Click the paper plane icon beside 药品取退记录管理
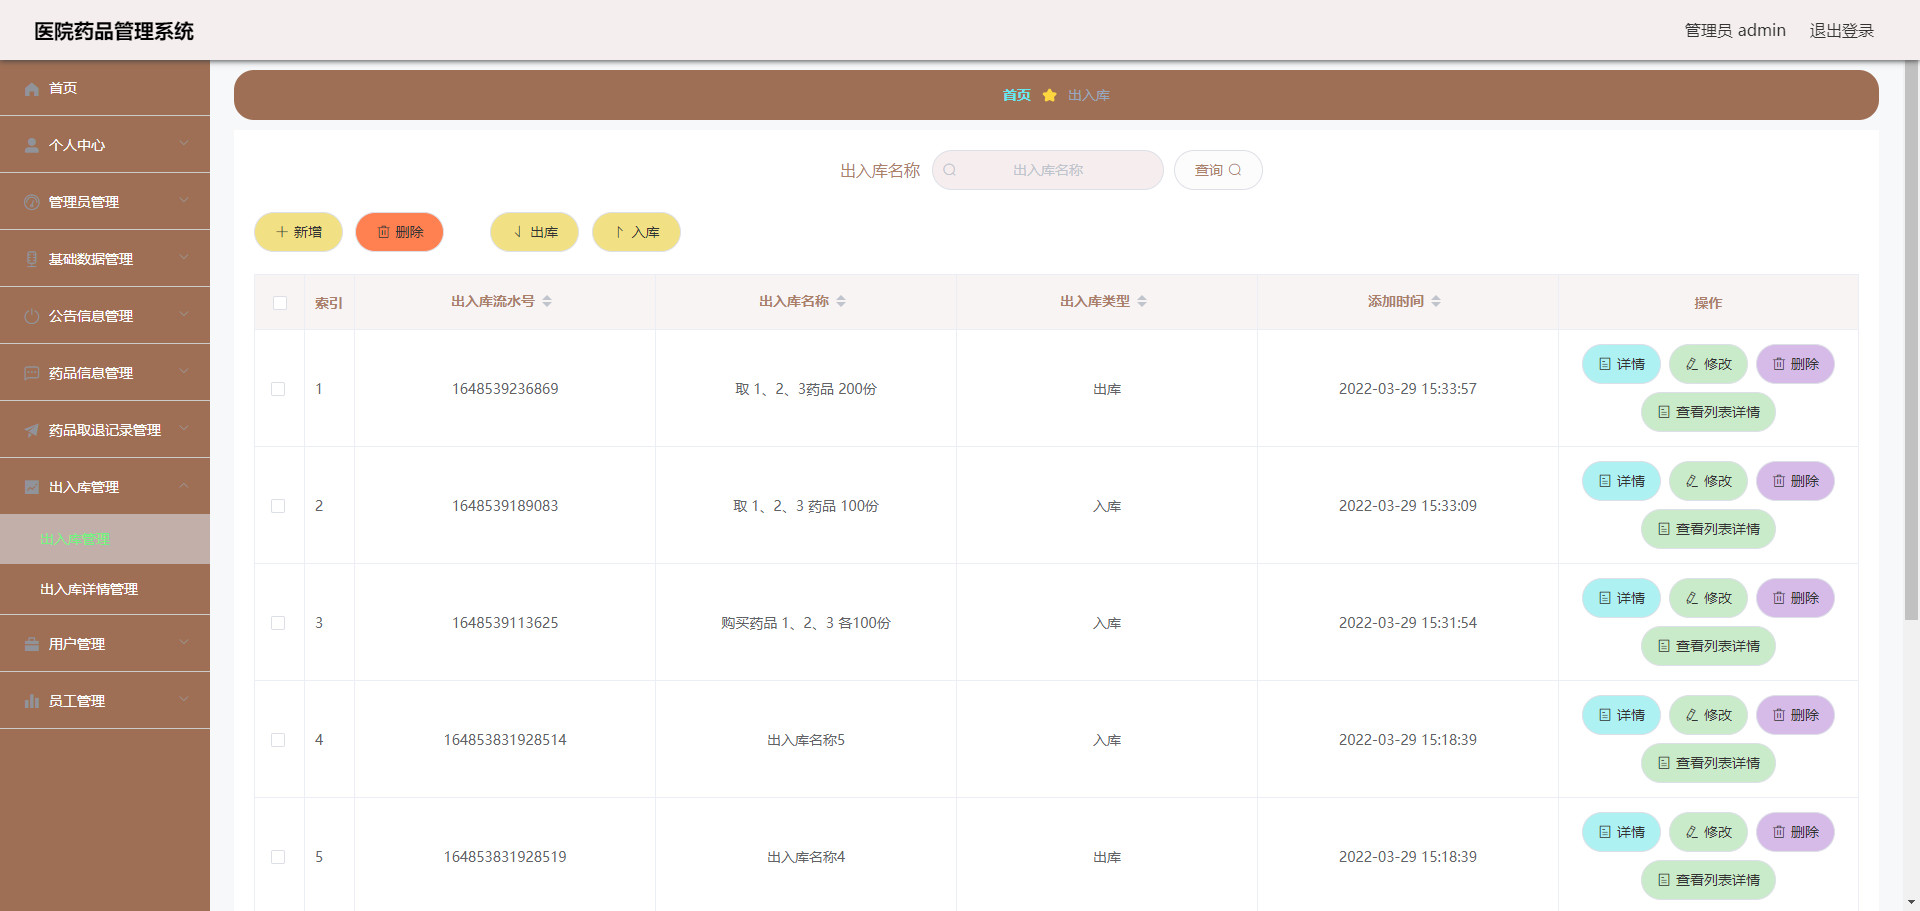1920x911 pixels. click(x=32, y=431)
